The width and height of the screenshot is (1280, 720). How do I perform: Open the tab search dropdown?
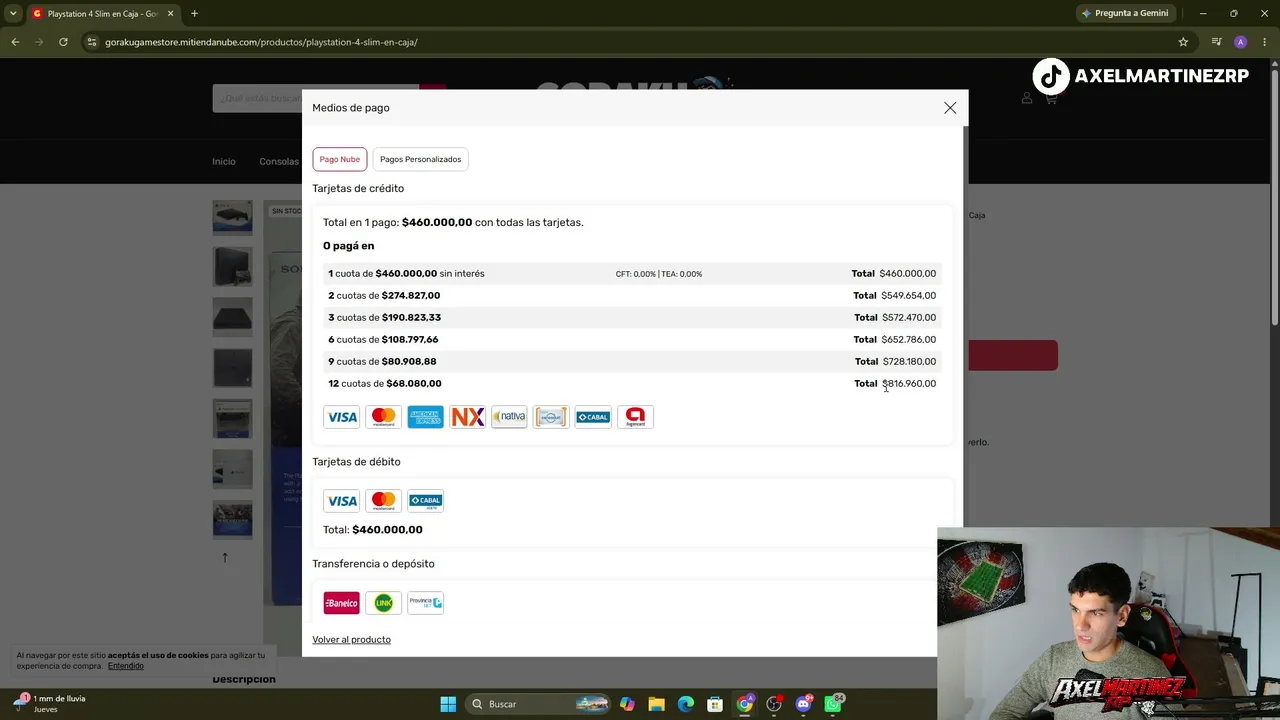click(x=13, y=13)
